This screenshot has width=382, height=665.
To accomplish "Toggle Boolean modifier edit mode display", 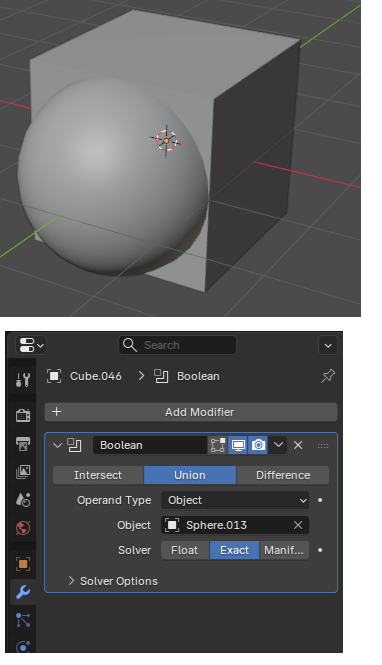I will (217, 445).
